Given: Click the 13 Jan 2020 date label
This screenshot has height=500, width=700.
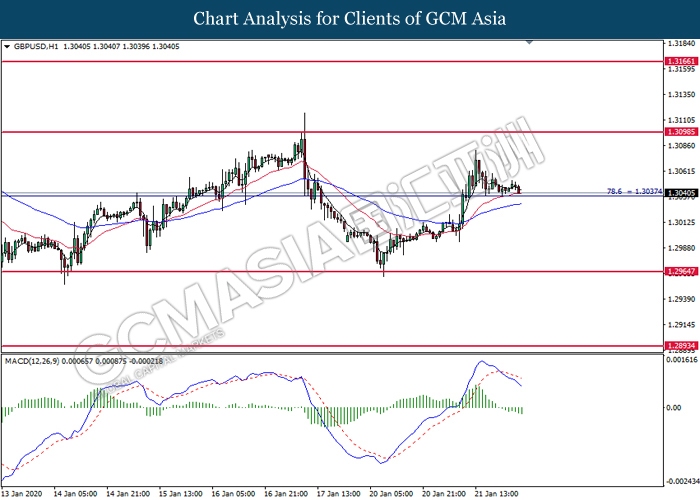Looking at the screenshot, I should [x=22, y=493].
